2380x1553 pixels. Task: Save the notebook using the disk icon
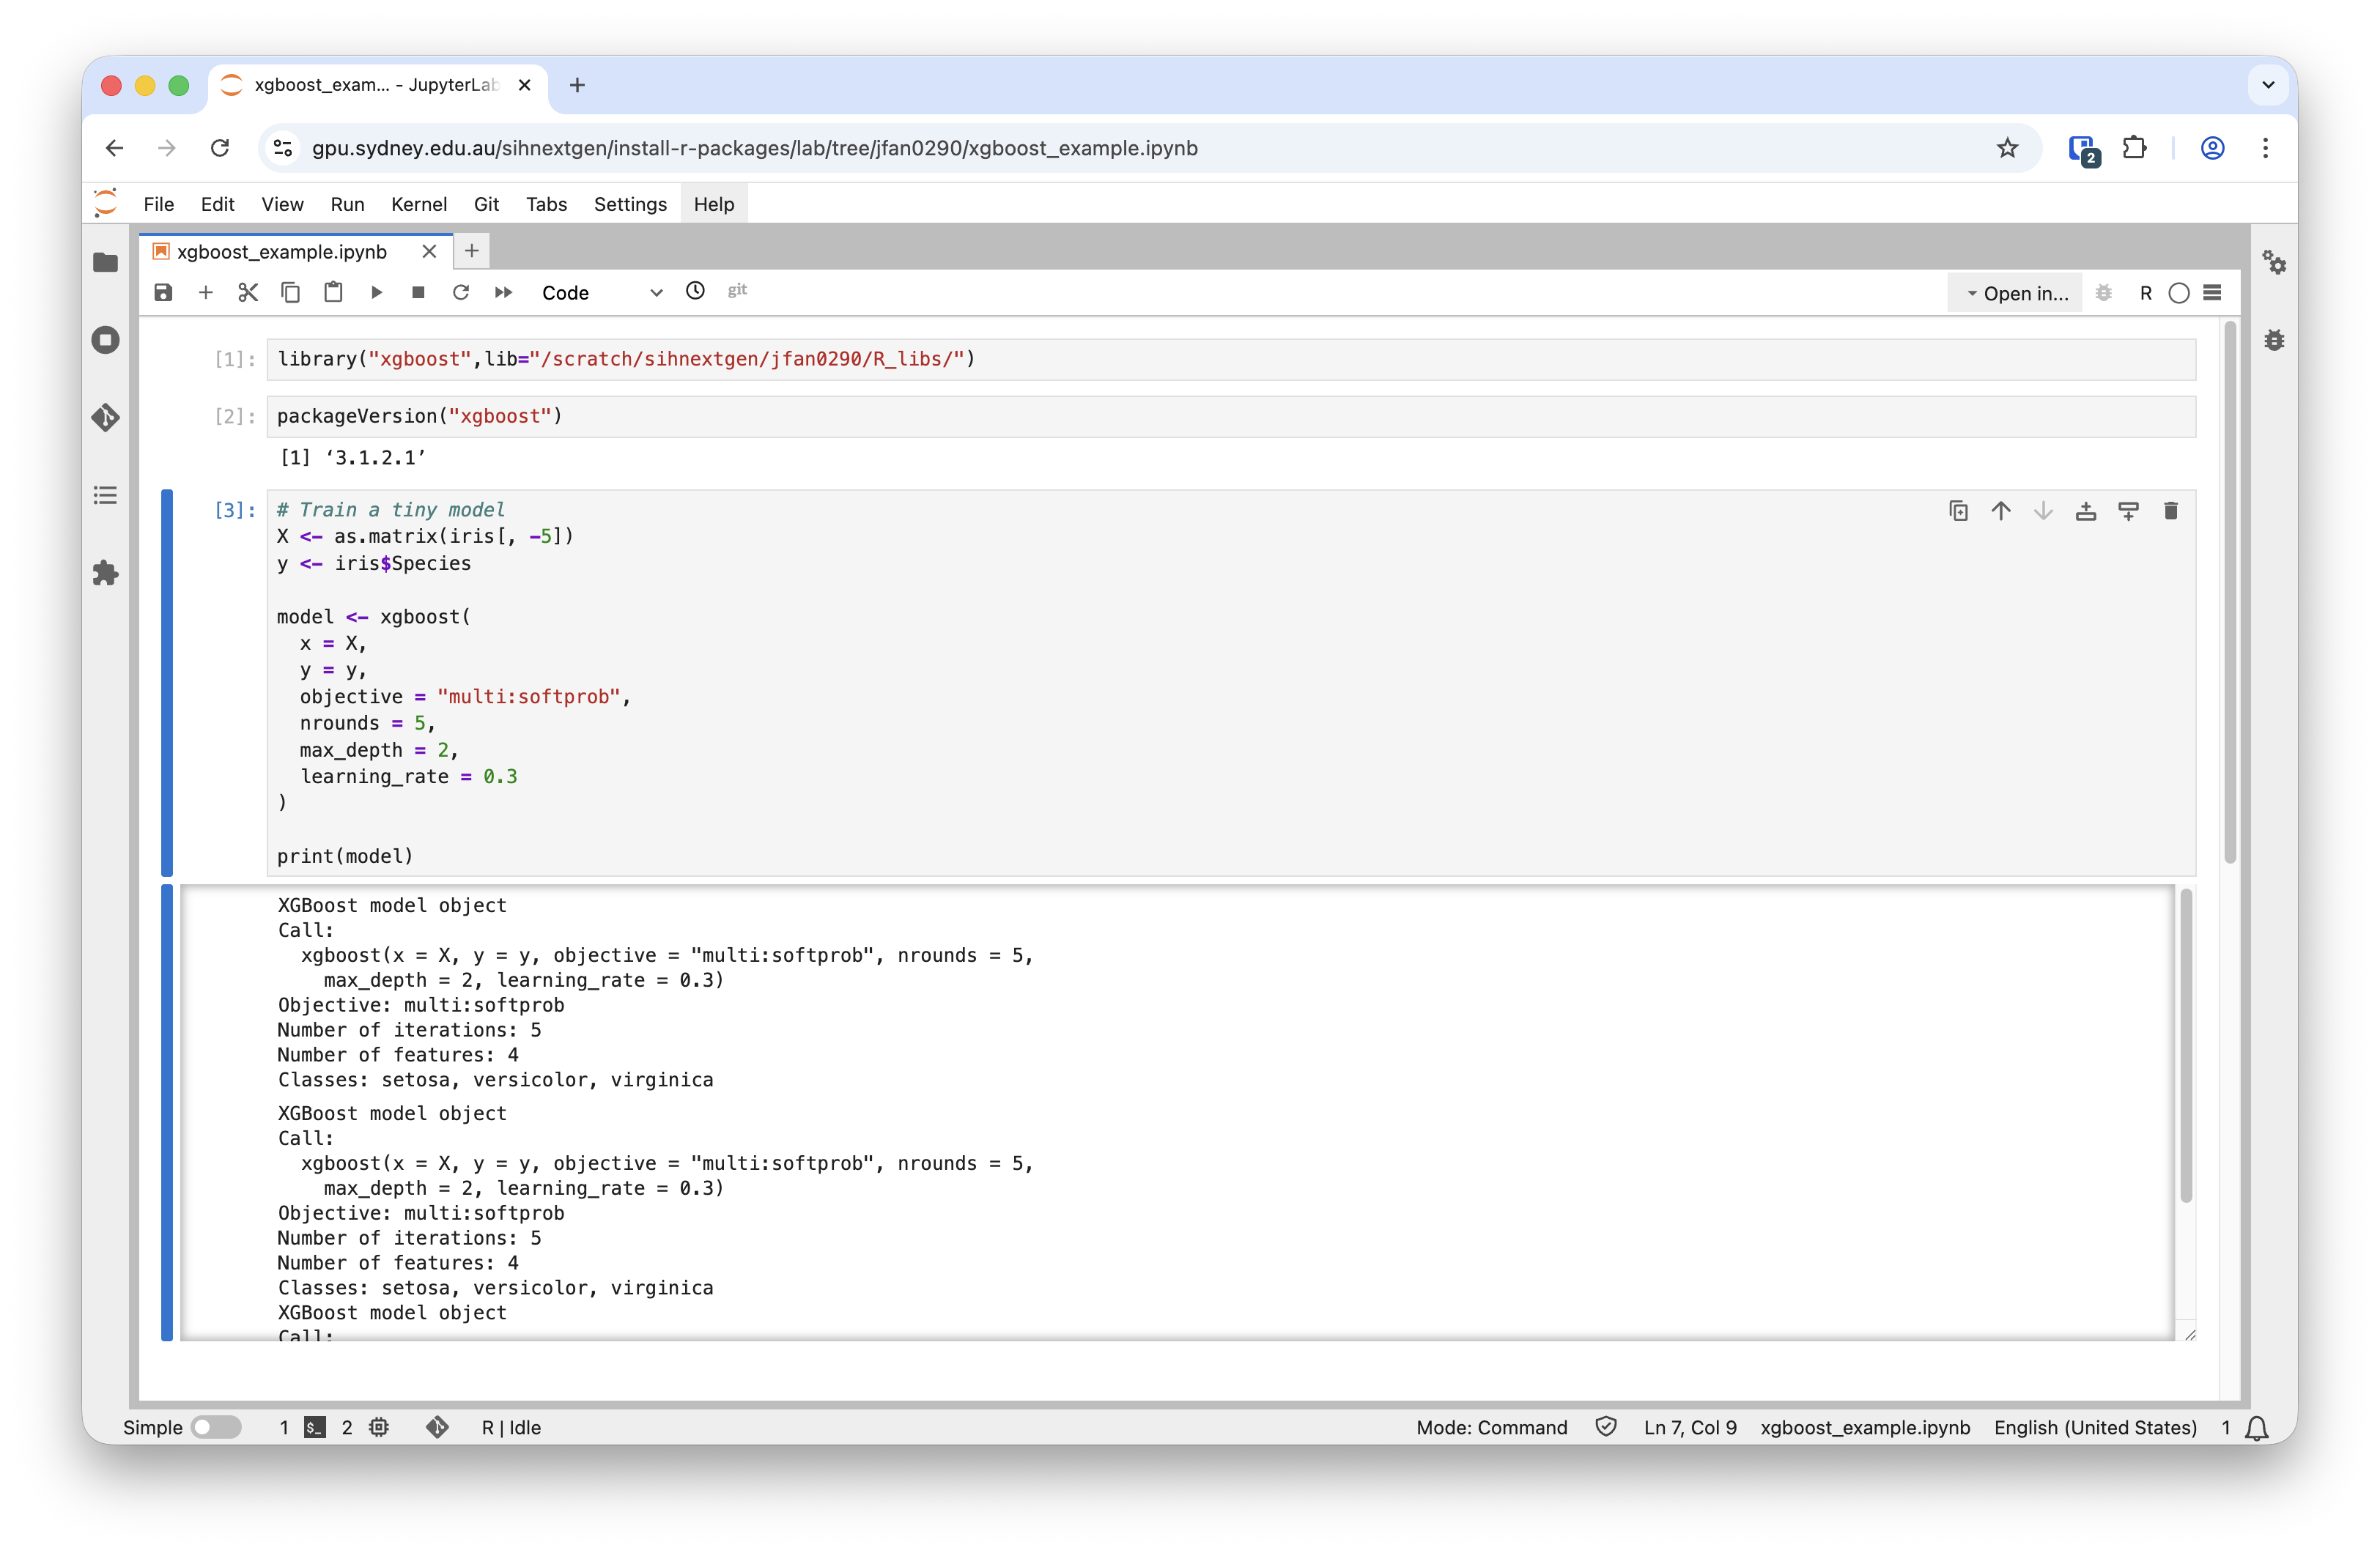point(163,292)
